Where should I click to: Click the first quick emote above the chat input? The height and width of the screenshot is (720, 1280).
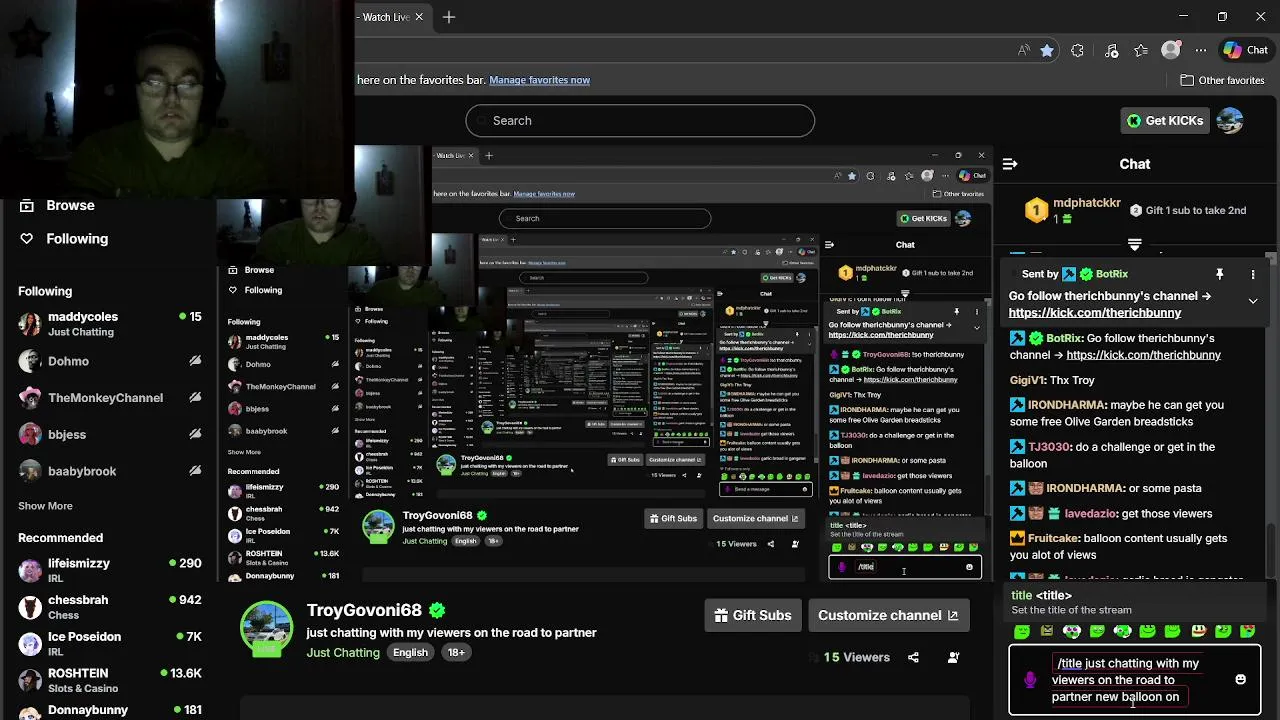point(1021,632)
